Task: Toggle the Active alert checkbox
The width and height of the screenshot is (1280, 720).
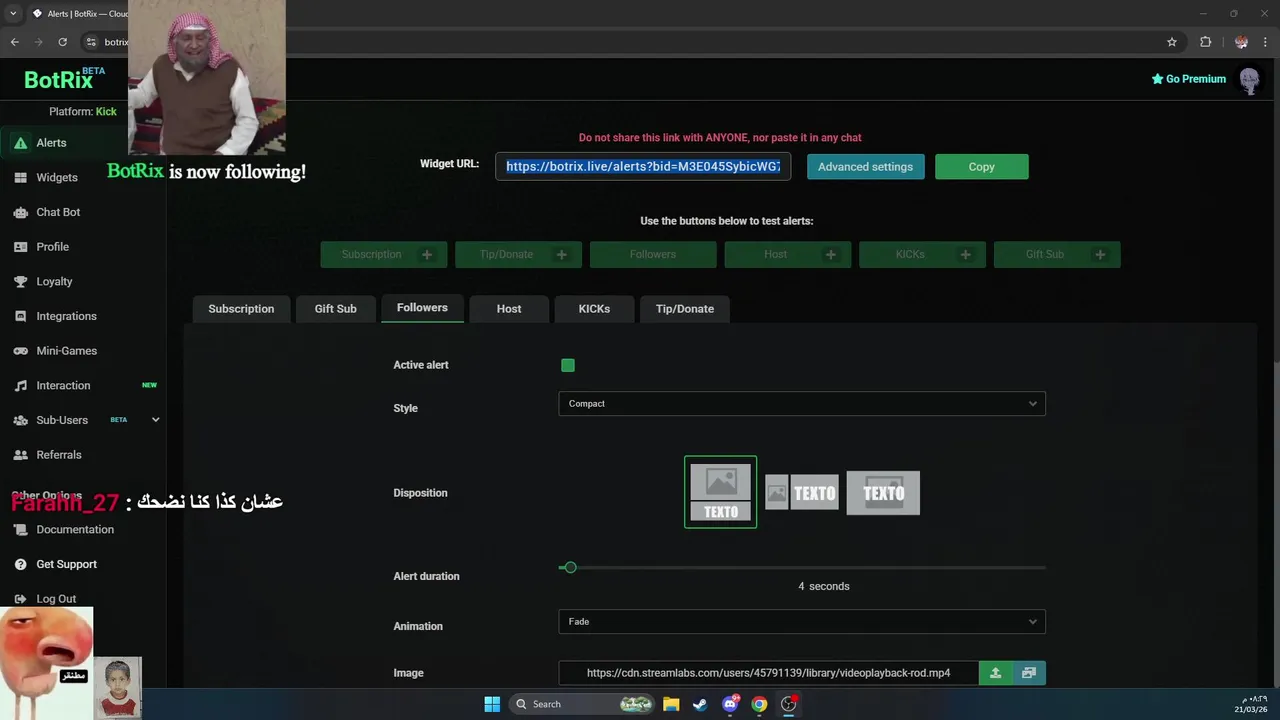Action: tap(568, 365)
